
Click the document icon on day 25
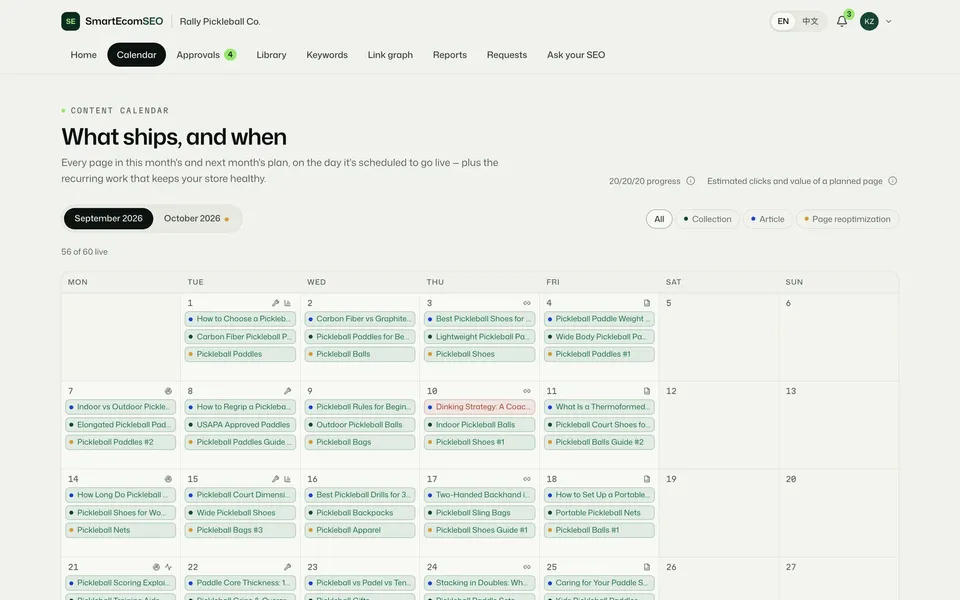coord(647,568)
